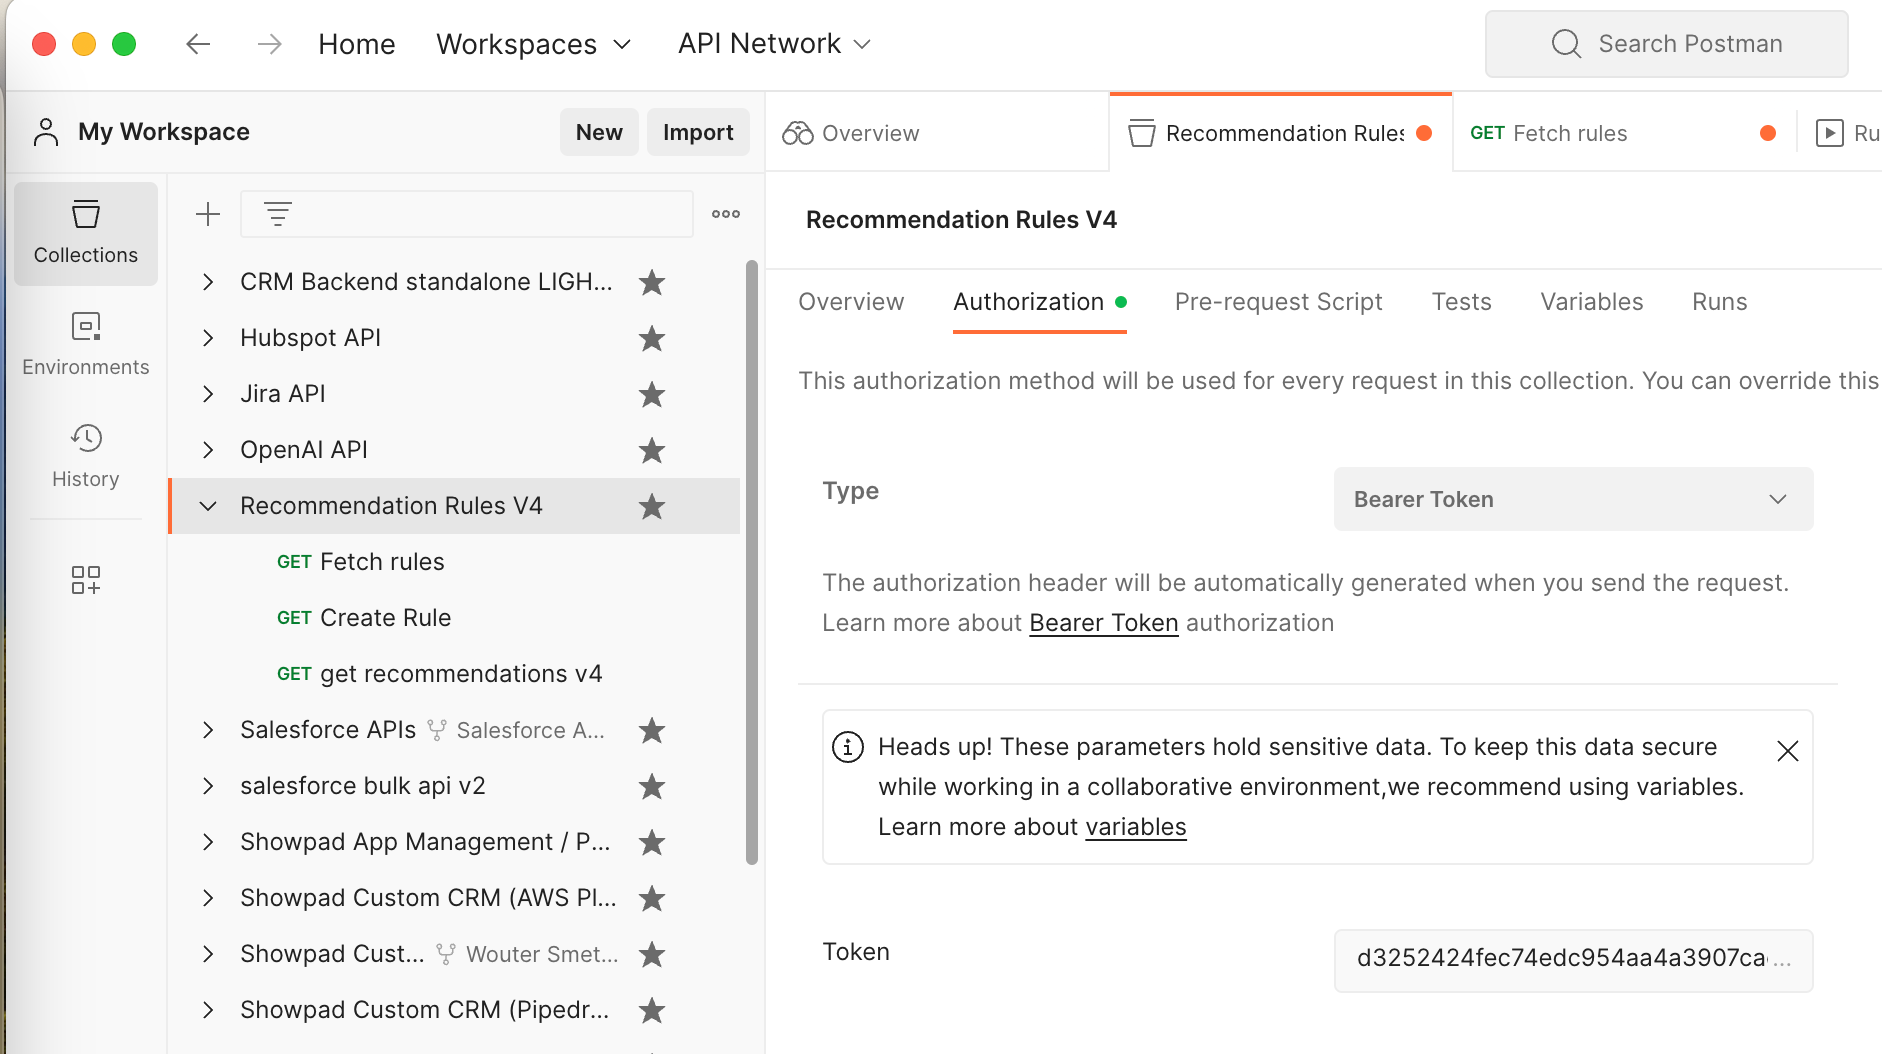Expand the Salesforce APIs collection
This screenshot has width=1882, height=1054.
tap(208, 730)
